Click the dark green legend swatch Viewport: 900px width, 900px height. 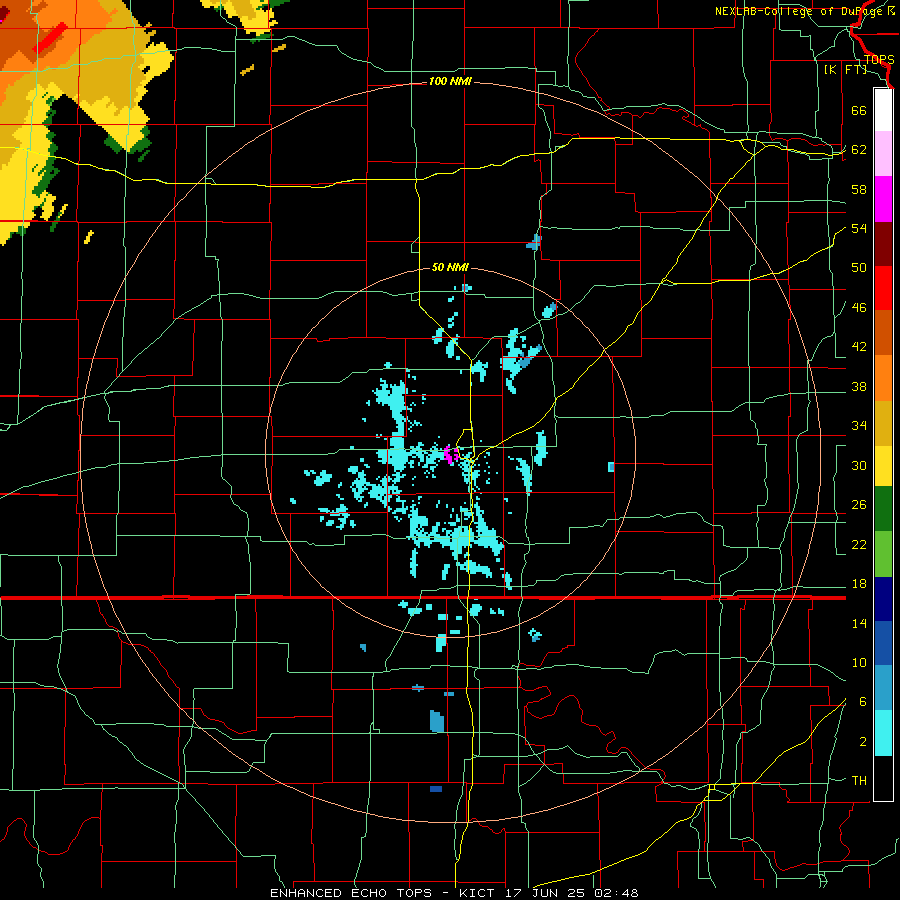883,508
